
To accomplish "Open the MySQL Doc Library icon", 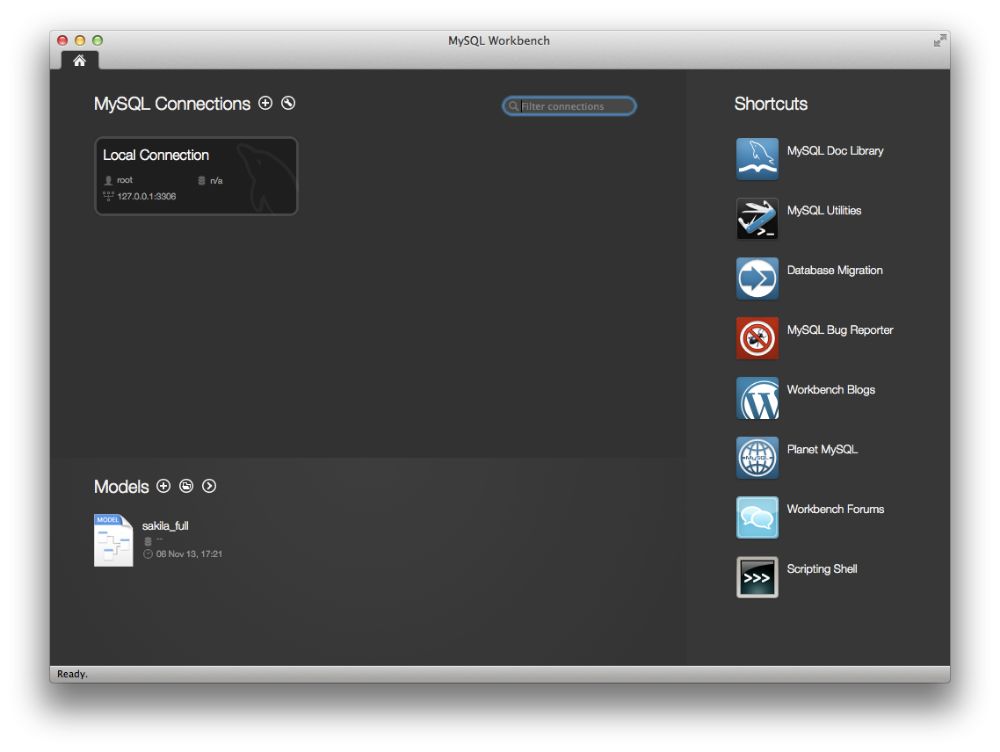I will click(x=757, y=159).
